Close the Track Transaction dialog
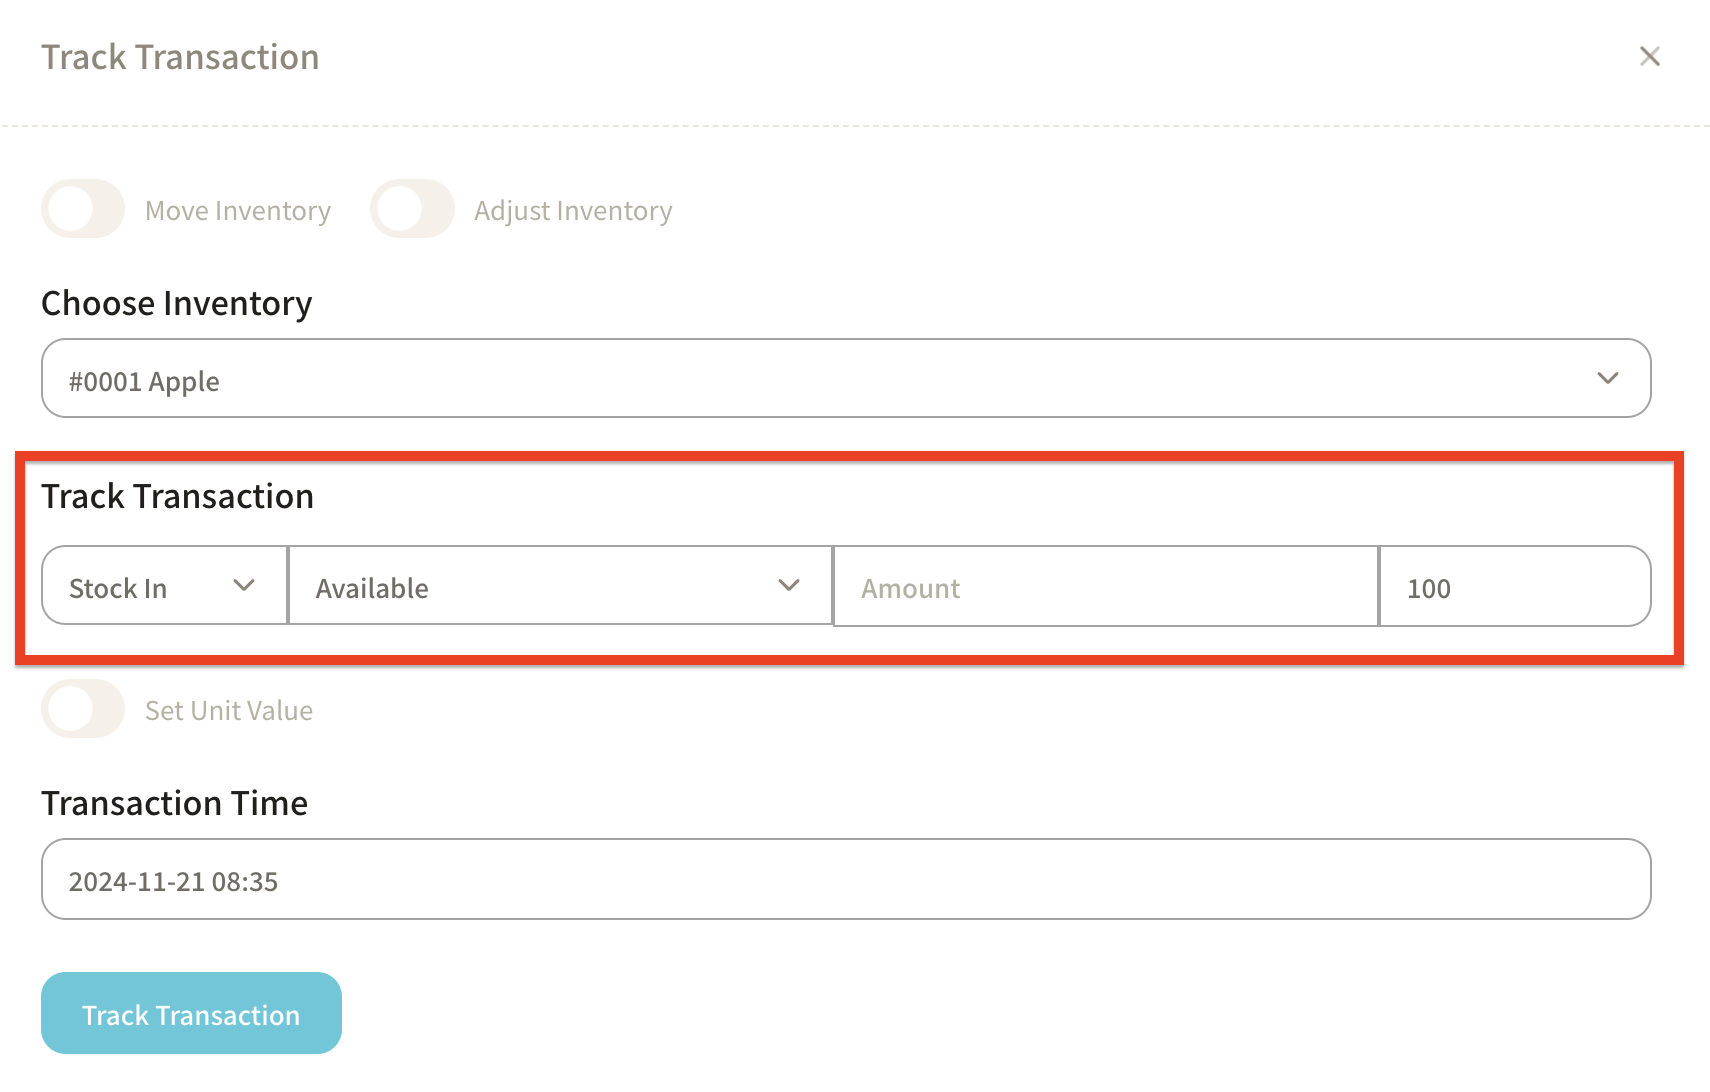This screenshot has width=1710, height=1092. point(1649,57)
